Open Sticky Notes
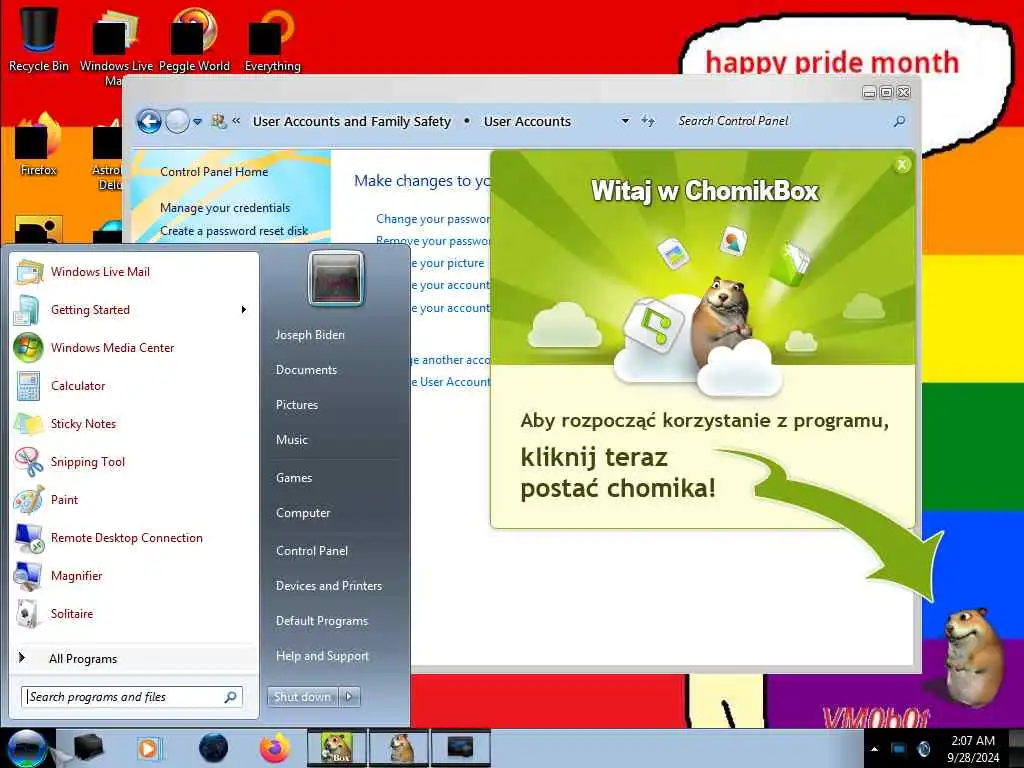The width and height of the screenshot is (1024, 768). [134, 423]
